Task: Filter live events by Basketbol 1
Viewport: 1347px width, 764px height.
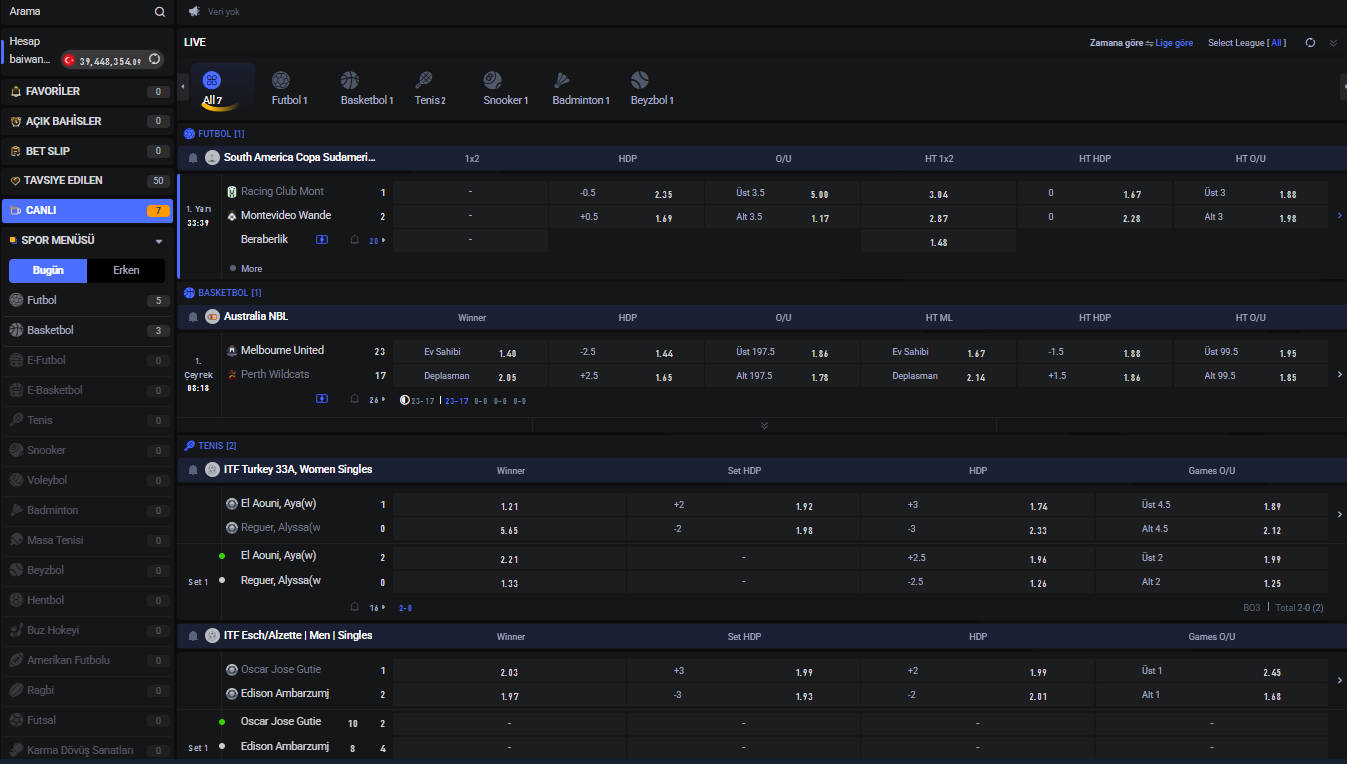Action: [366, 88]
